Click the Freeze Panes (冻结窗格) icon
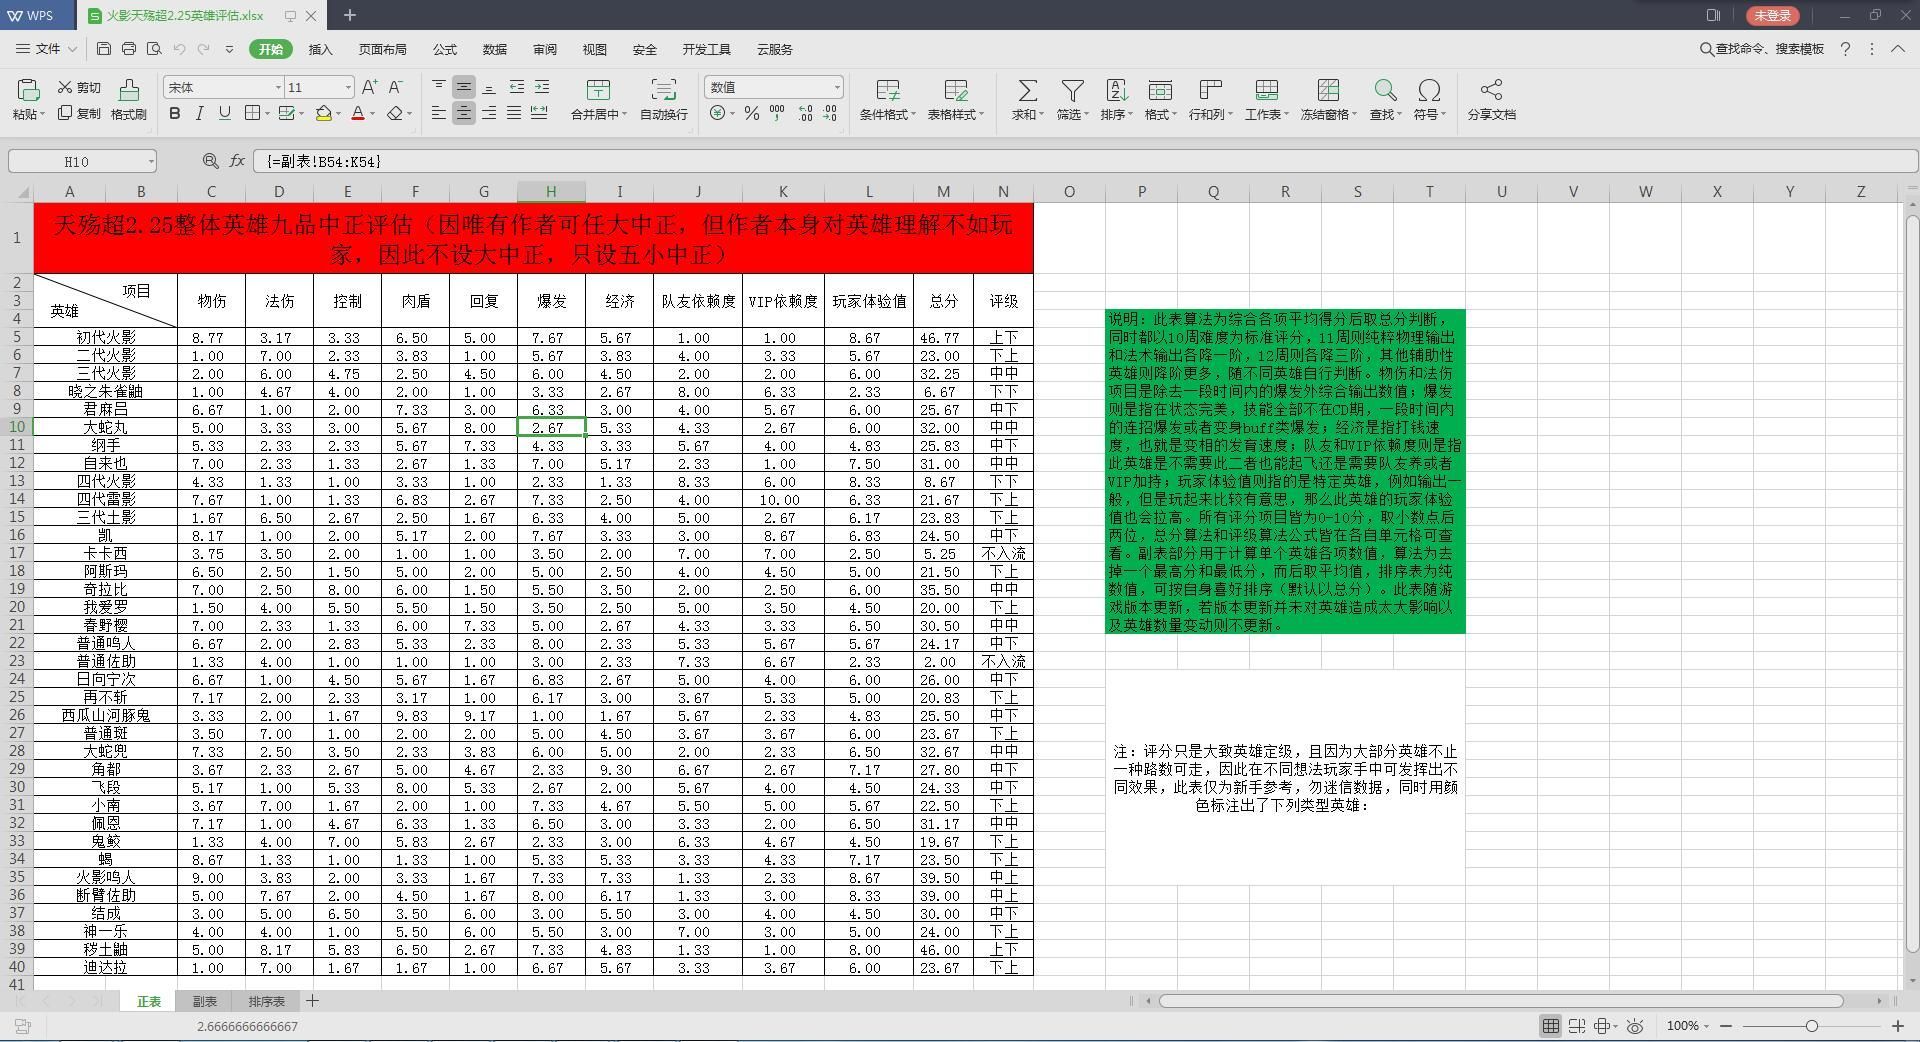 pyautogui.click(x=1328, y=91)
